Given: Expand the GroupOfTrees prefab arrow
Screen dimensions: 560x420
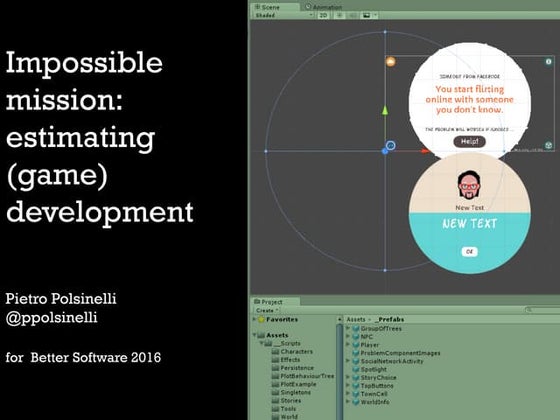Looking at the screenshot, I should coord(348,328).
